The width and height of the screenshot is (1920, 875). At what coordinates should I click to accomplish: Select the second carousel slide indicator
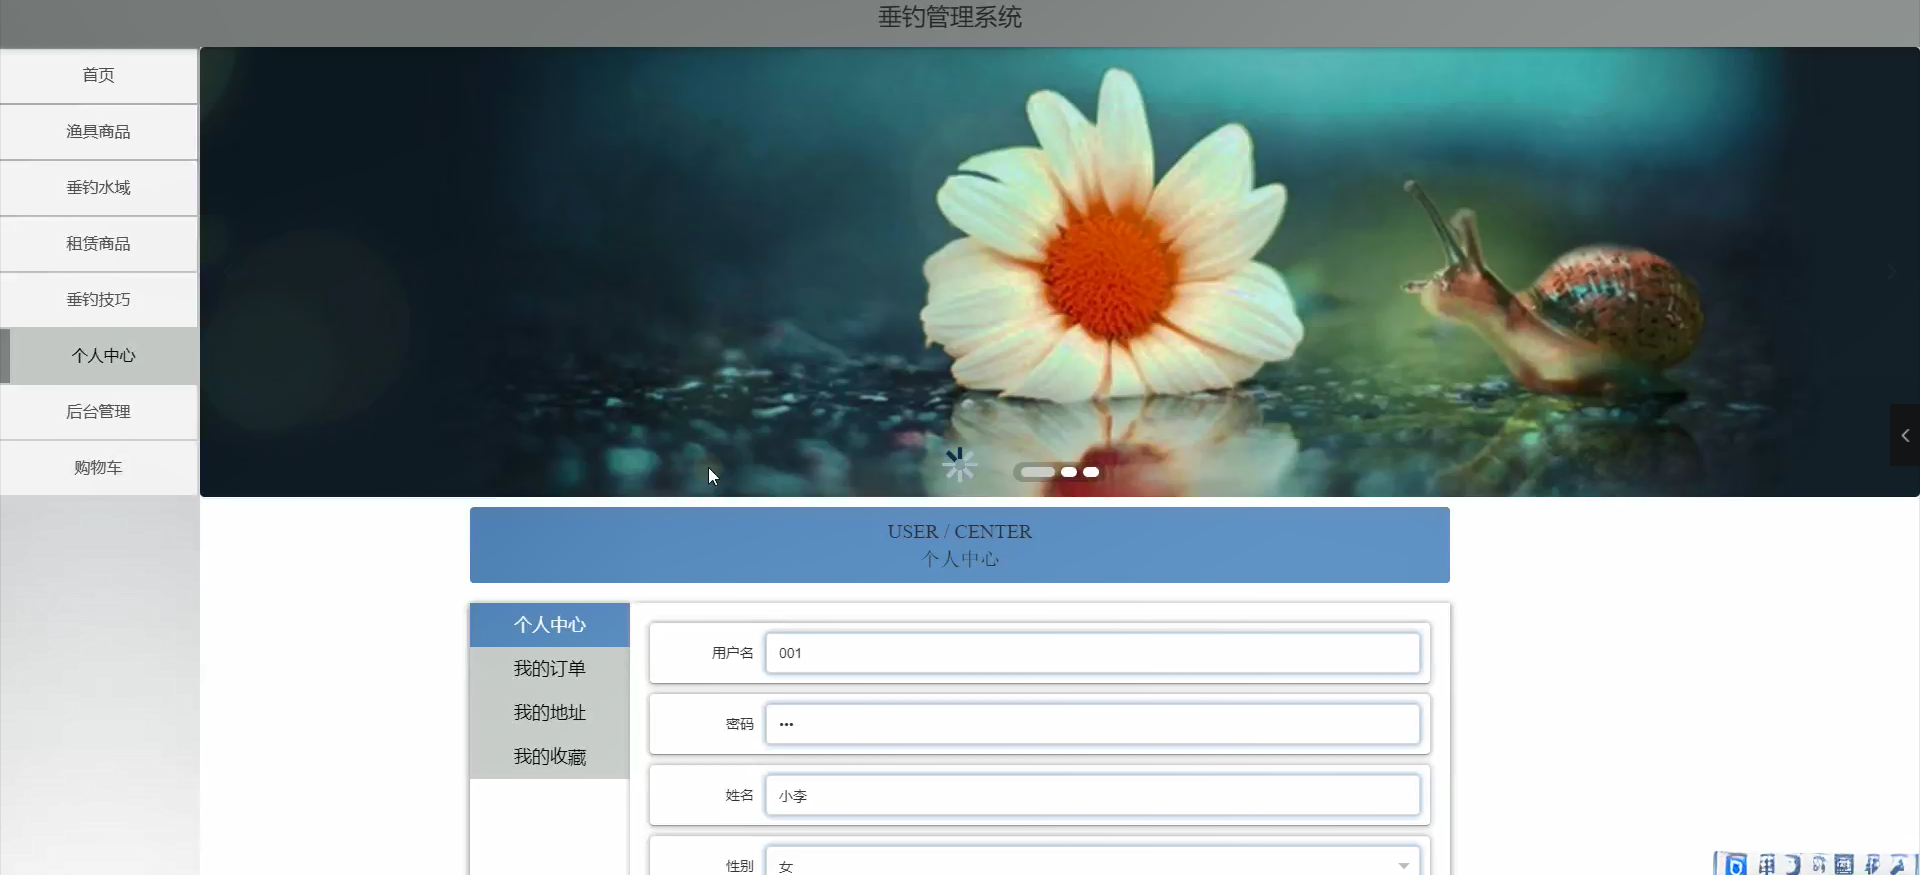pos(1069,472)
